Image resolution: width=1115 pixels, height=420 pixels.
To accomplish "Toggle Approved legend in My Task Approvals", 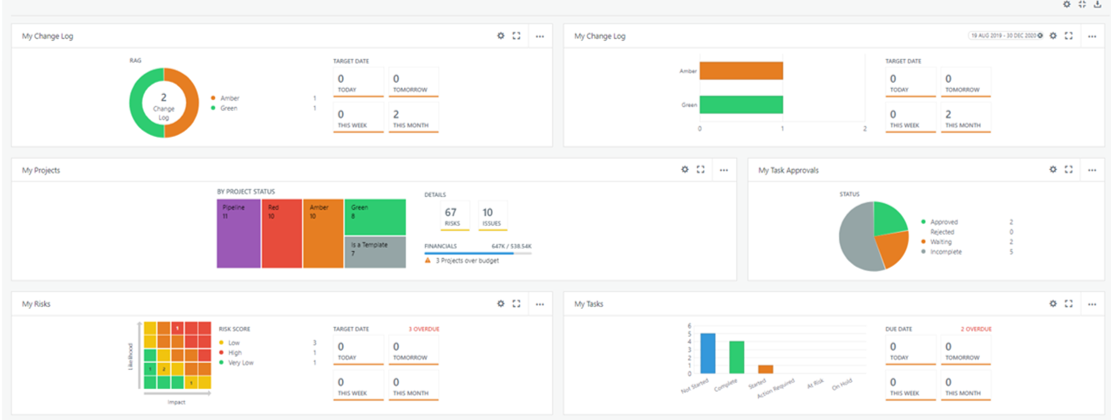I will point(938,222).
